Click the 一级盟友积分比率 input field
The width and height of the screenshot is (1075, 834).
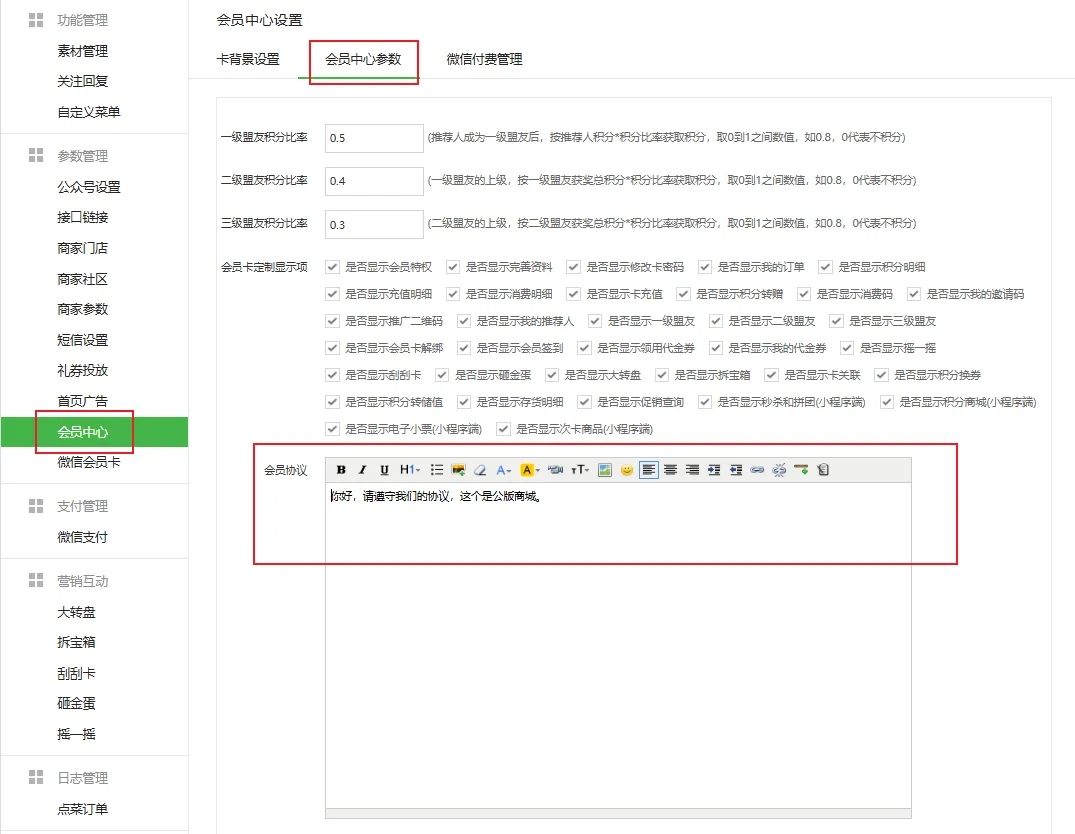pos(374,138)
